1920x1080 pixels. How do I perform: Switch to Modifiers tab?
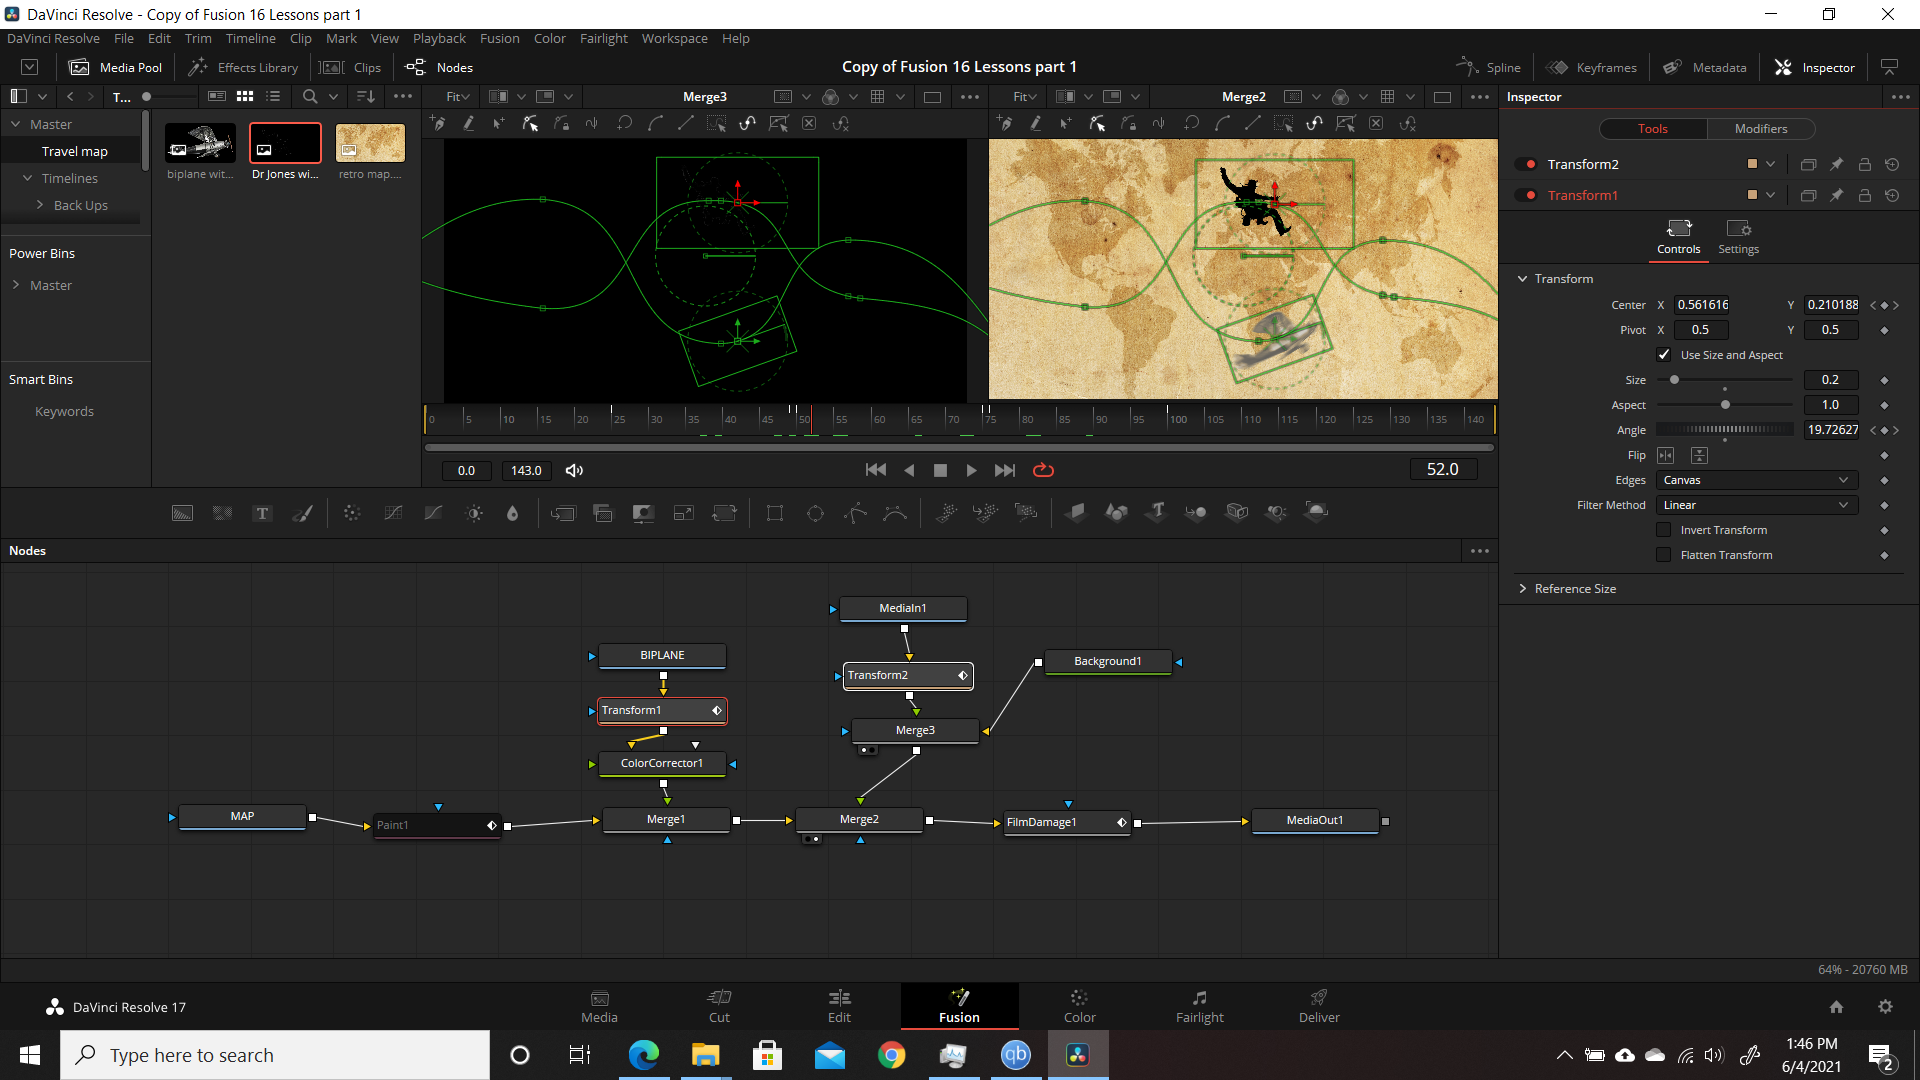click(1760, 129)
